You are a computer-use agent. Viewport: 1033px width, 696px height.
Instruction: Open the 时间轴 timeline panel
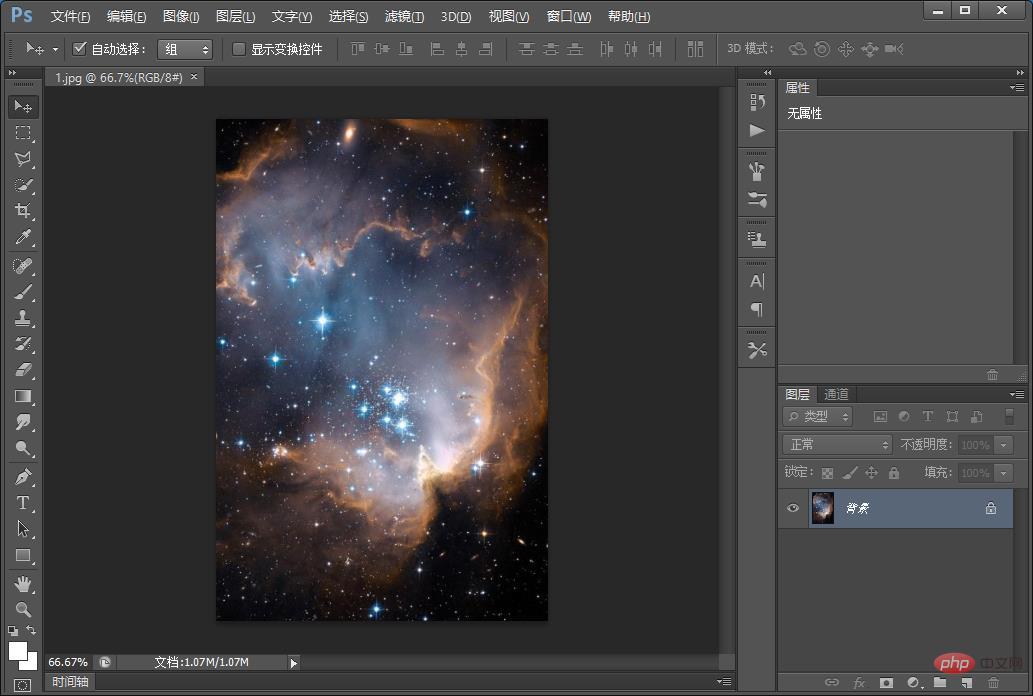pyautogui.click(x=70, y=682)
